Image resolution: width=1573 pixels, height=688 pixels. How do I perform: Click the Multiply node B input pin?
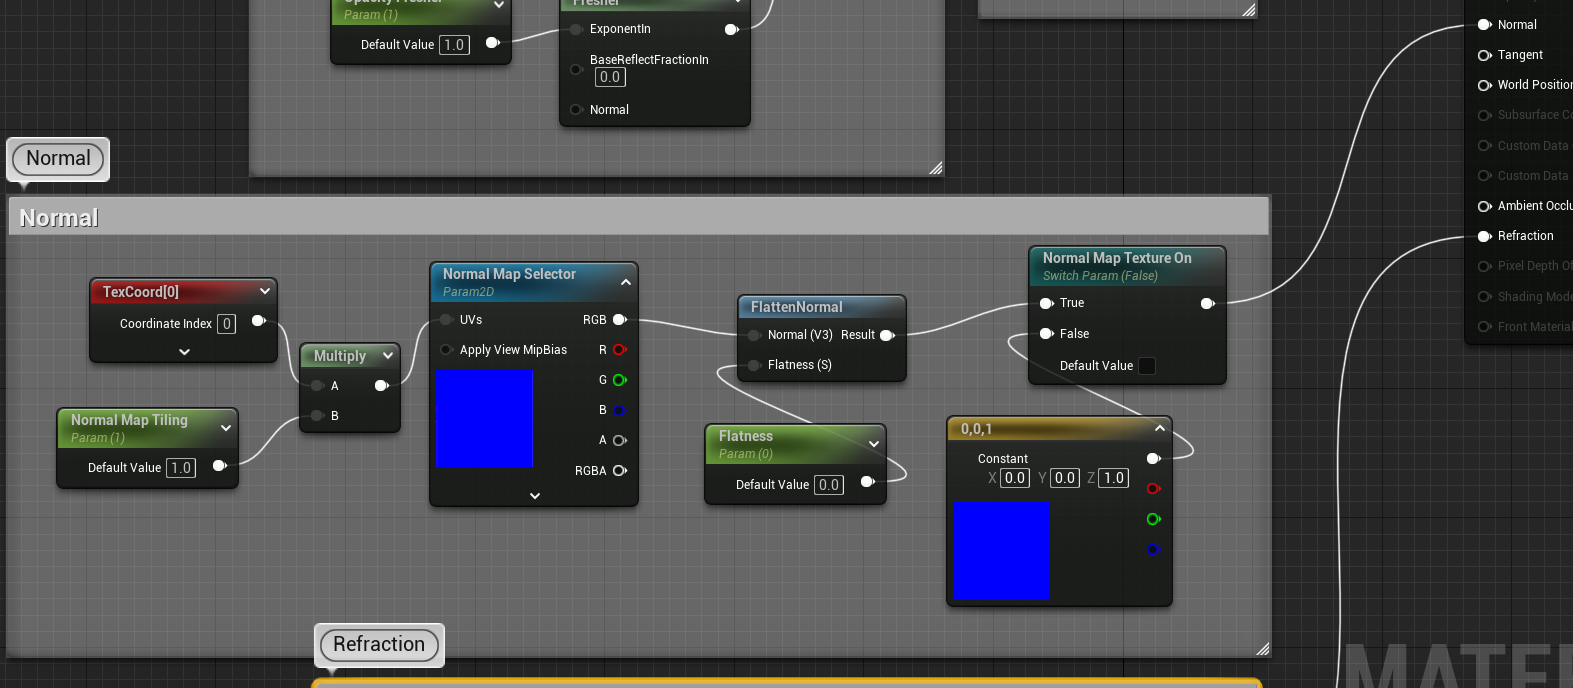317,416
